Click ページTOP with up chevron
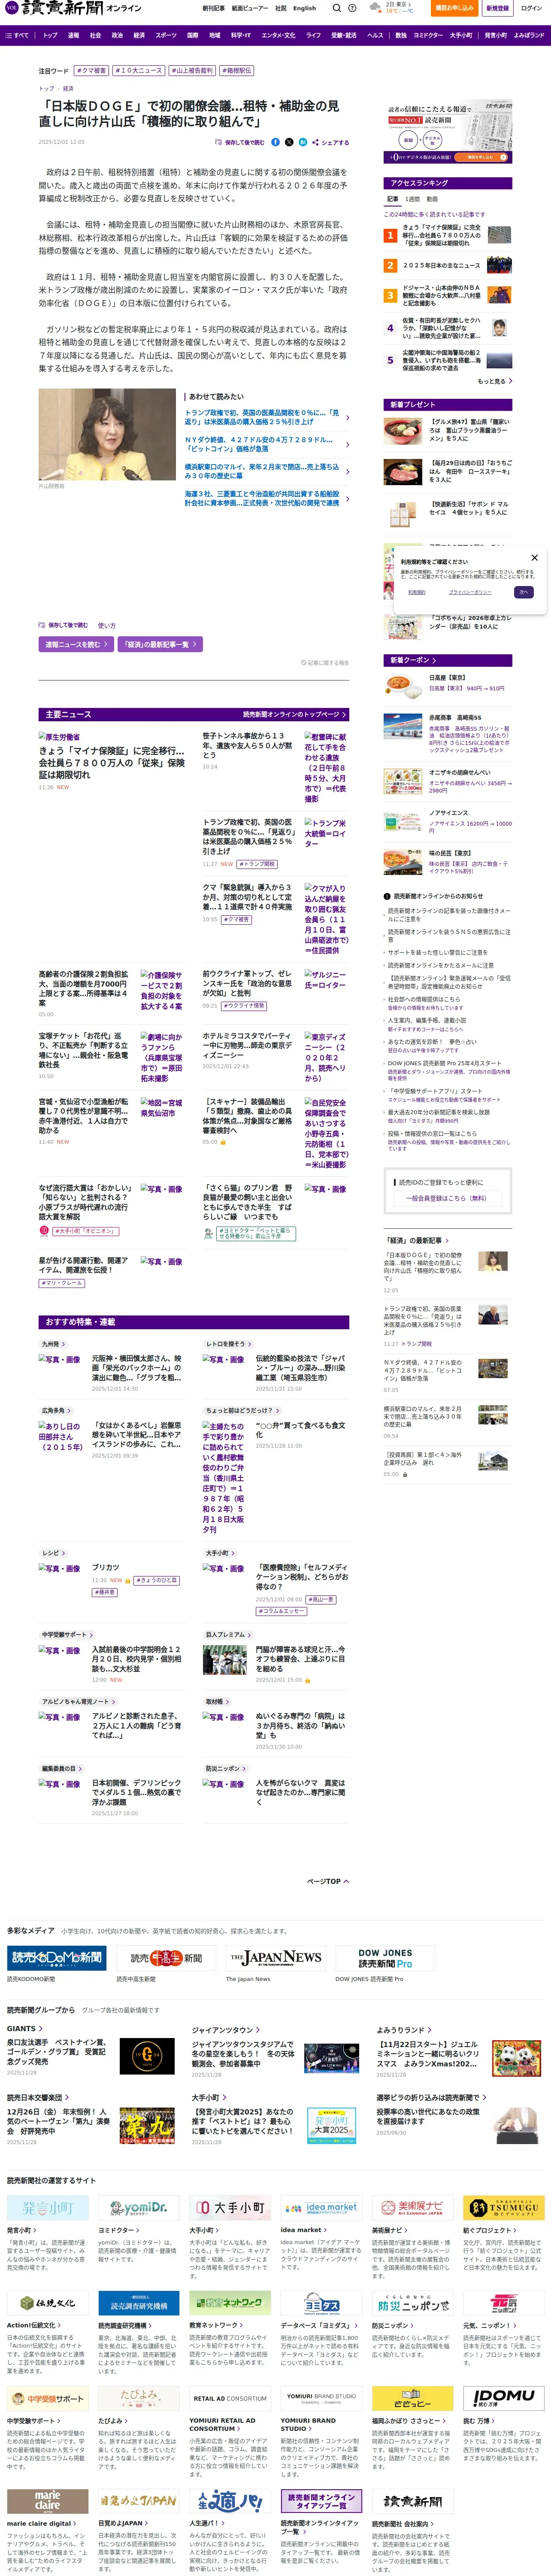 [x=328, y=1881]
